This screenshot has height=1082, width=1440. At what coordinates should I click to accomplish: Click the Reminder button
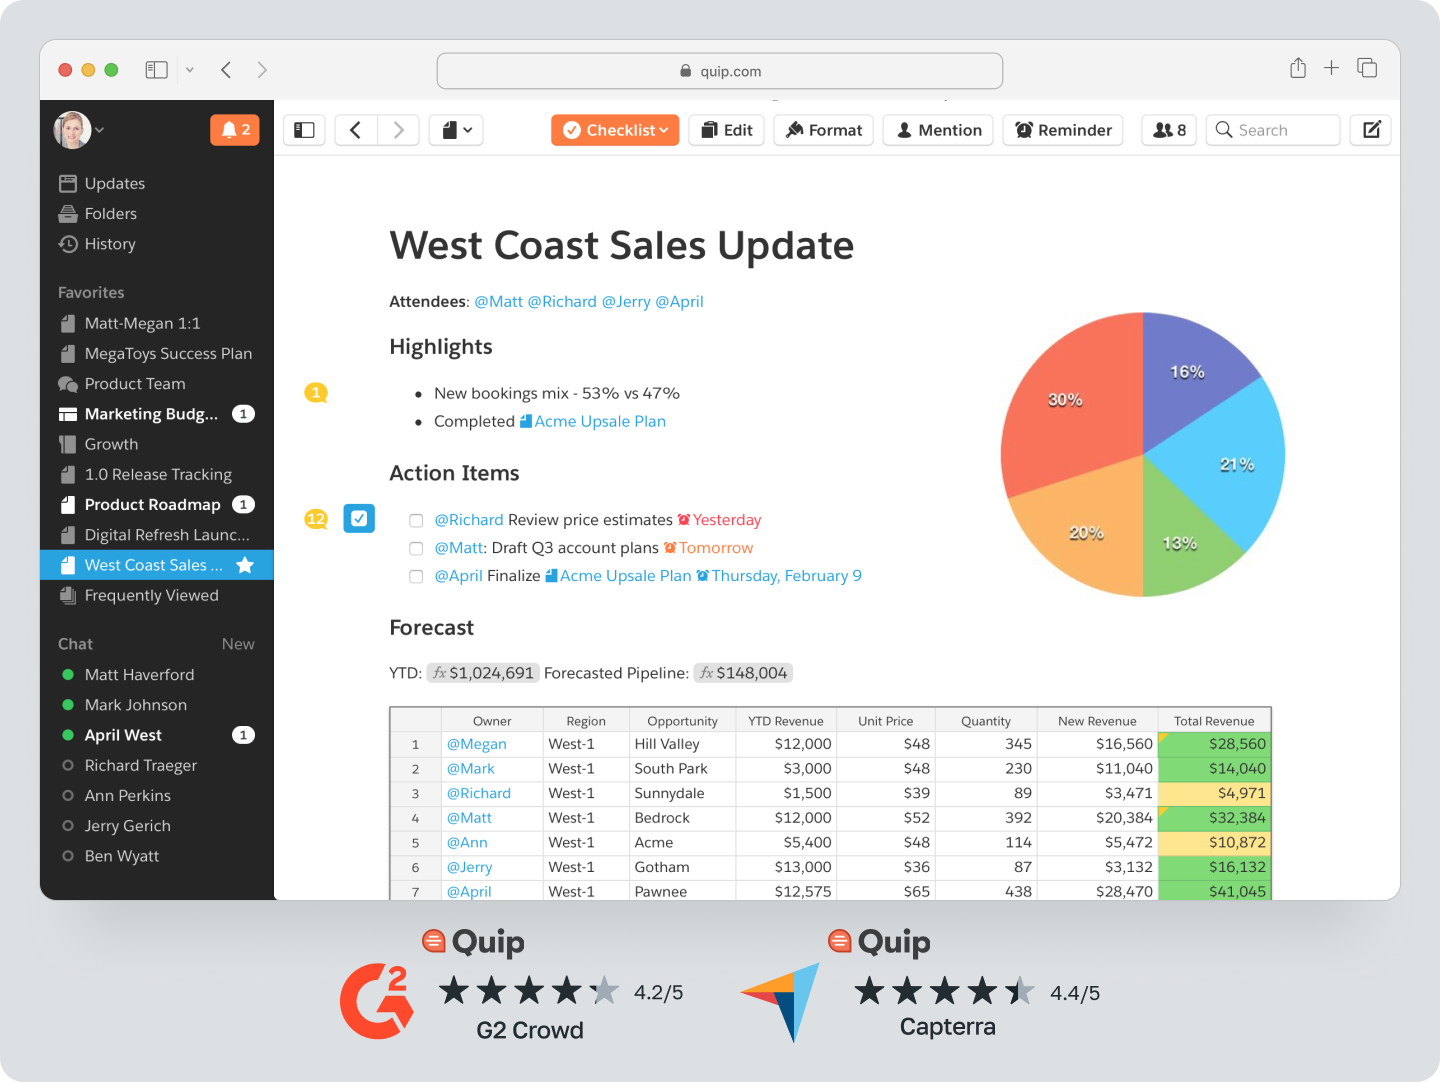(1063, 130)
